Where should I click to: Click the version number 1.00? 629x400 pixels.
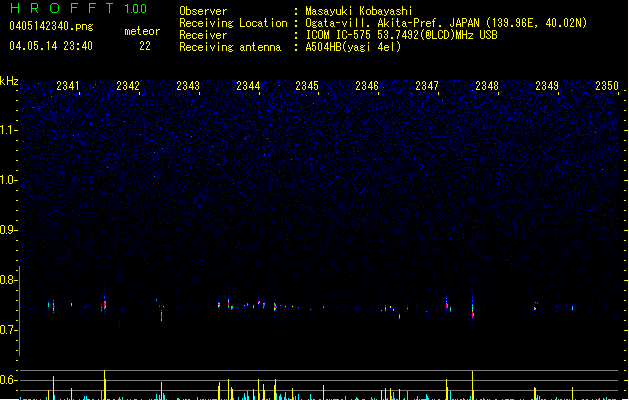(136, 9)
